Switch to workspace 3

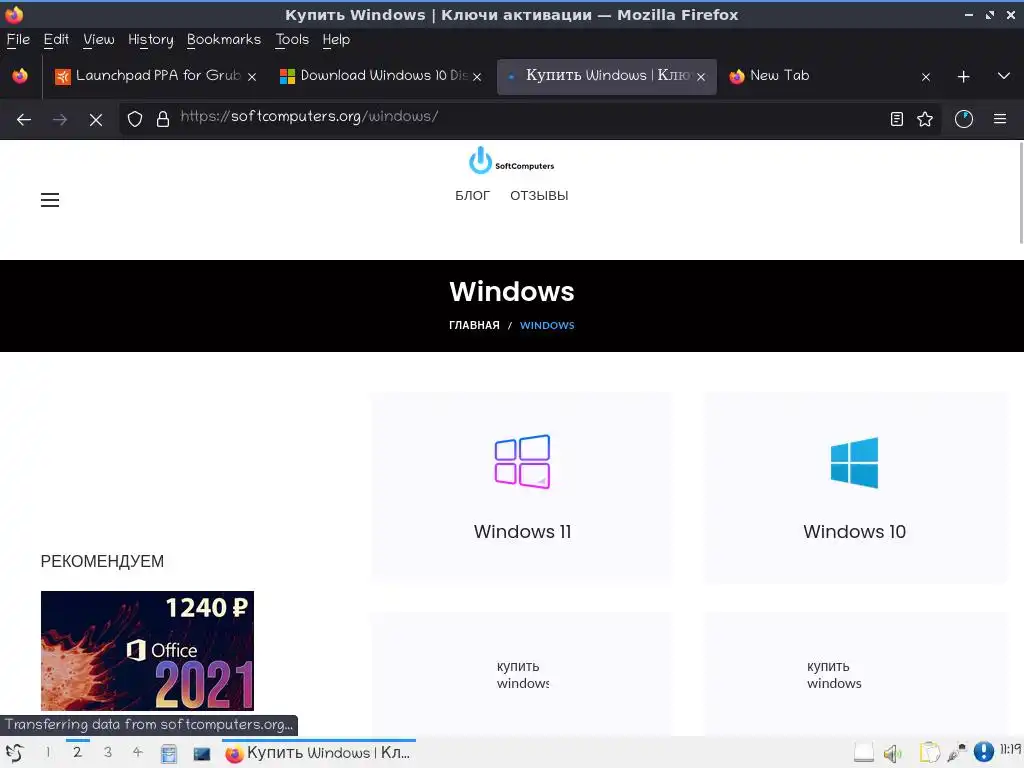click(x=108, y=753)
